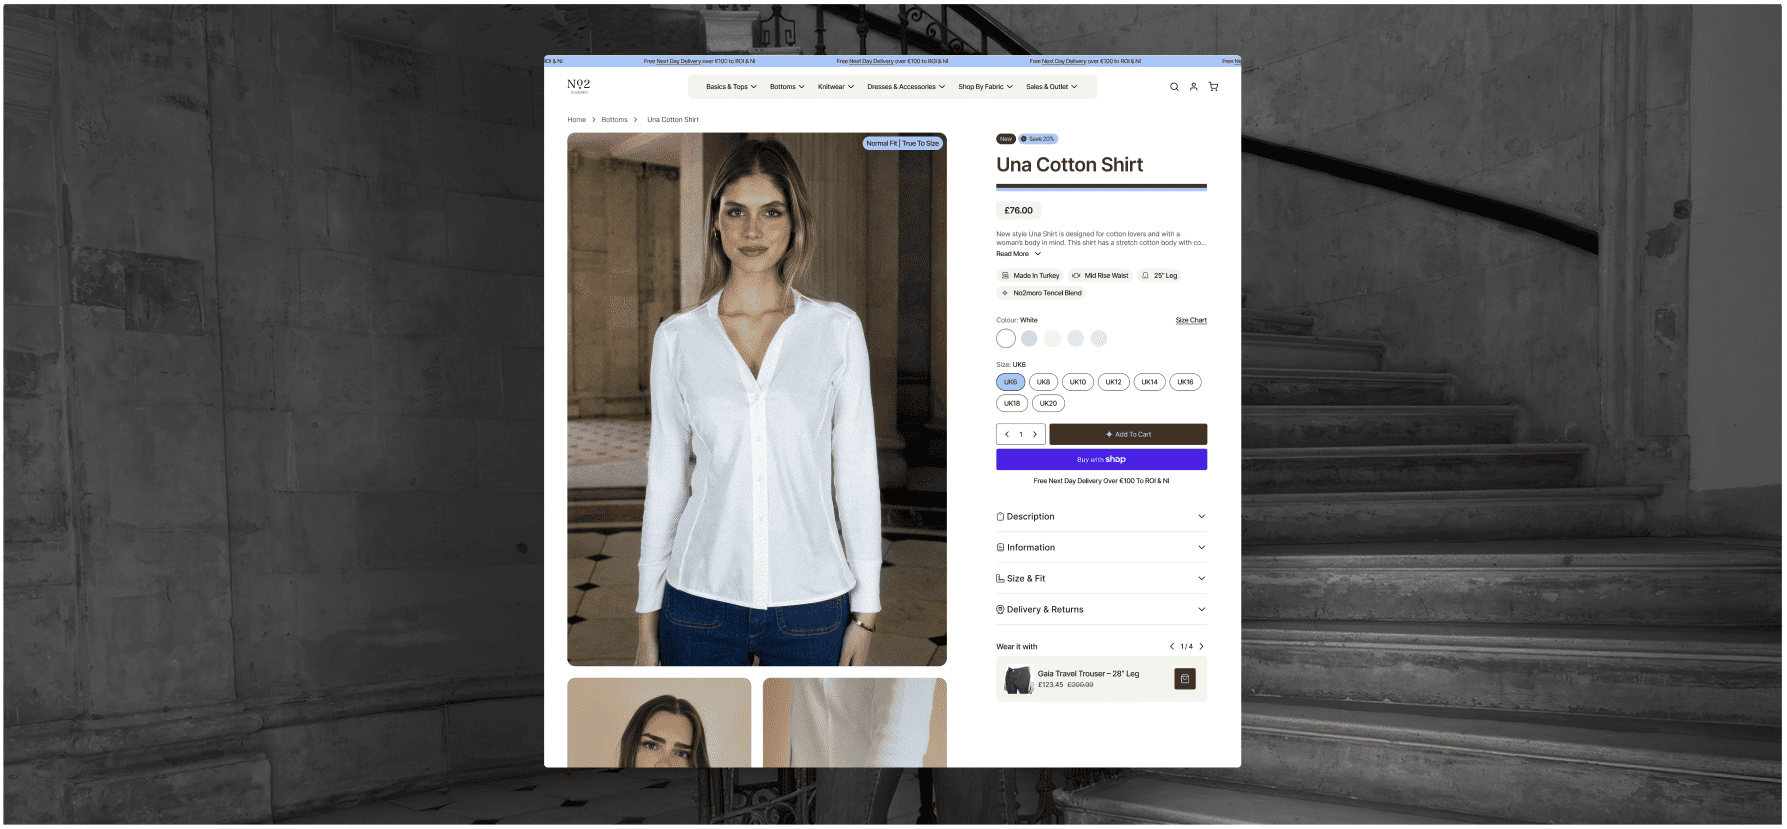Viewport: 1787px width, 829px height.
Task: Go to Bottoms breadcrumb
Action: point(615,120)
